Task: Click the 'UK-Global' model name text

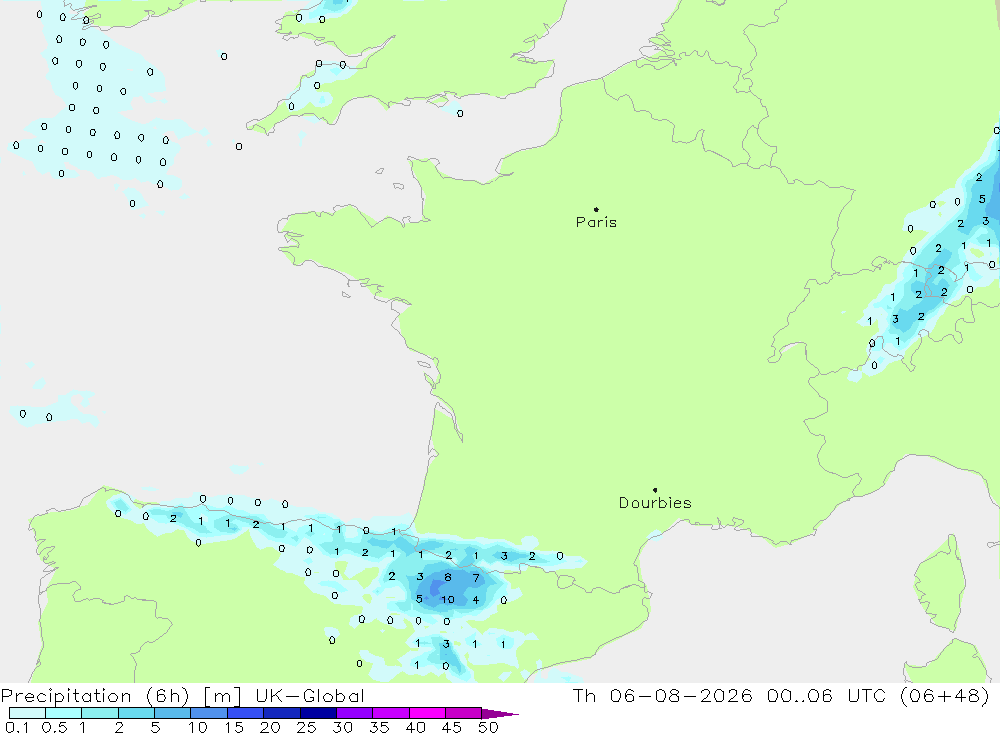Action: click(x=310, y=696)
